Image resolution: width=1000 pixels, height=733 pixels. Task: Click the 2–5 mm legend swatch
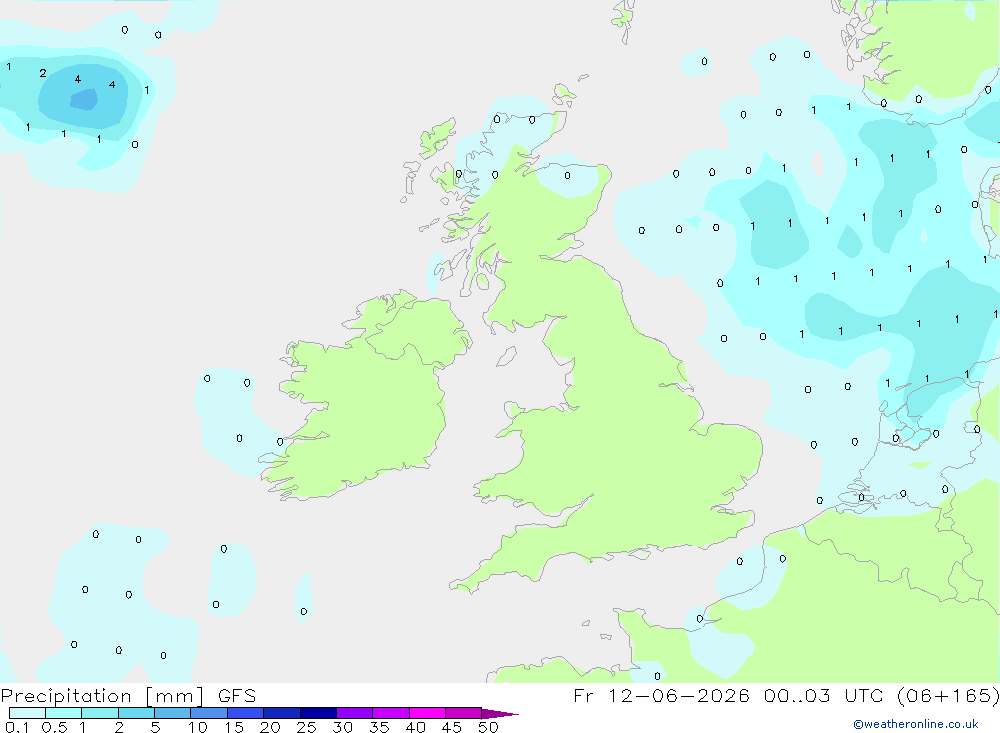point(136,713)
